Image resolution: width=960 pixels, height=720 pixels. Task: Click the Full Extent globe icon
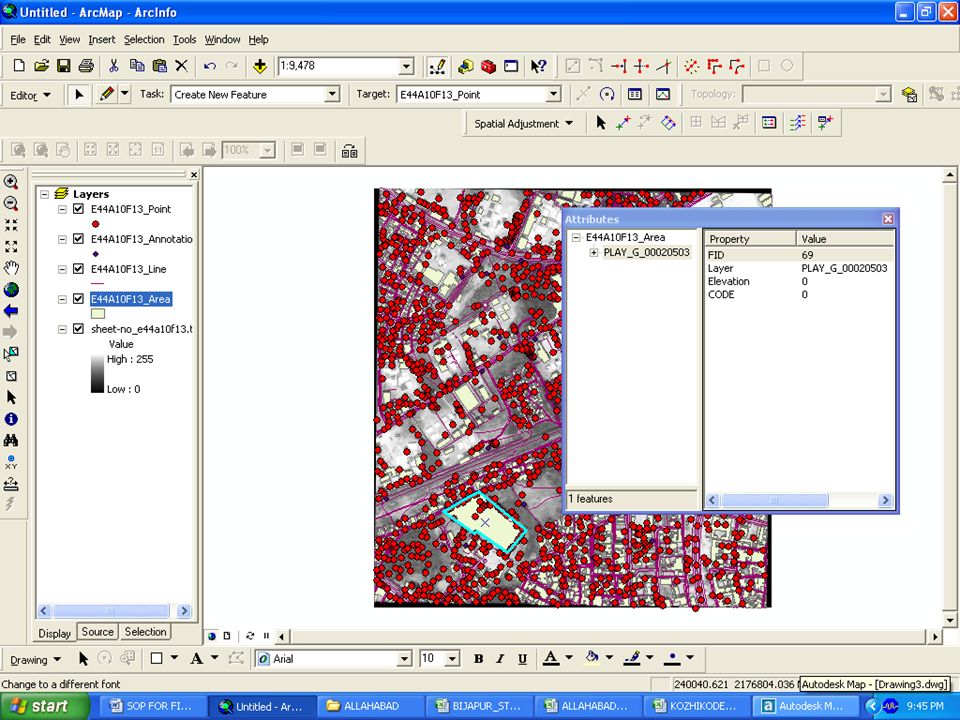tap(11, 290)
